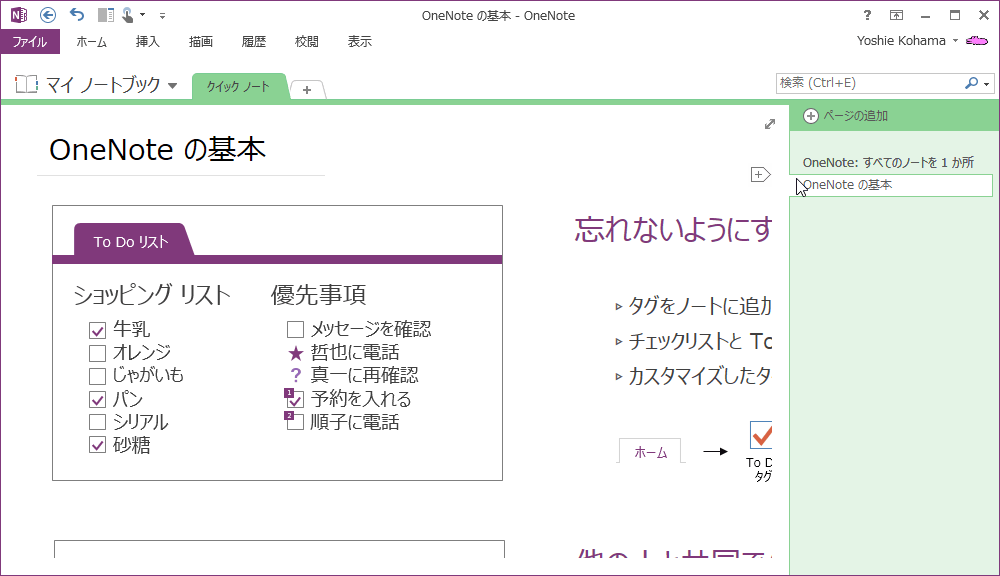Click the 忘れないようにす heading
The width and height of the screenshot is (1000, 576).
(x=673, y=229)
